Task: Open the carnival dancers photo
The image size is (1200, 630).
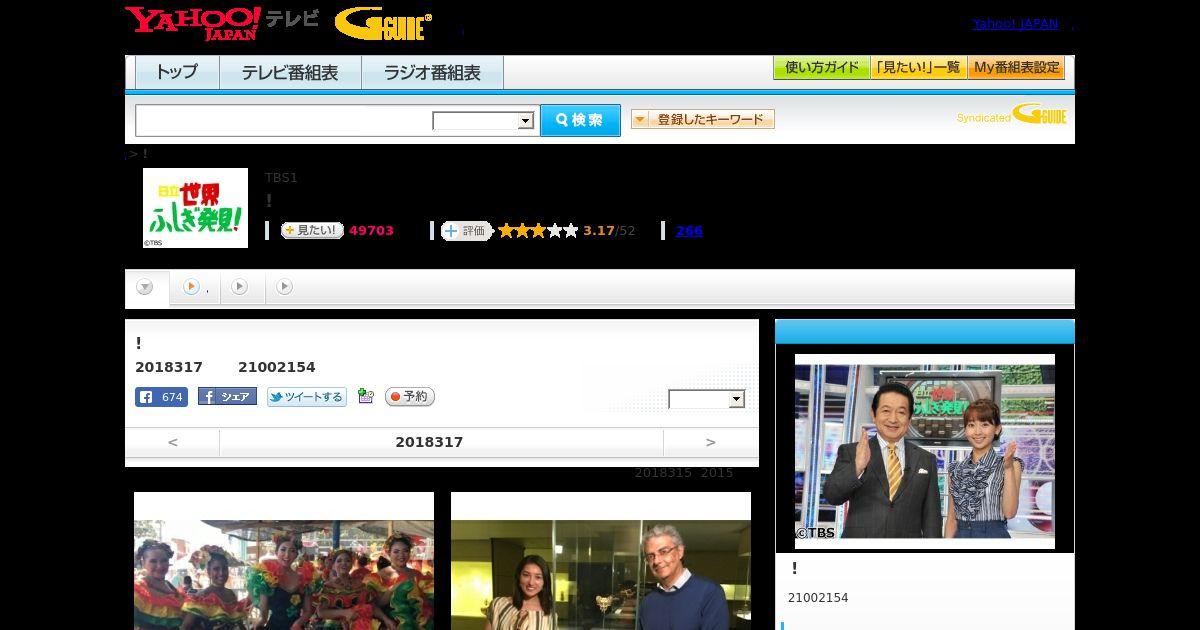Action: [x=284, y=561]
